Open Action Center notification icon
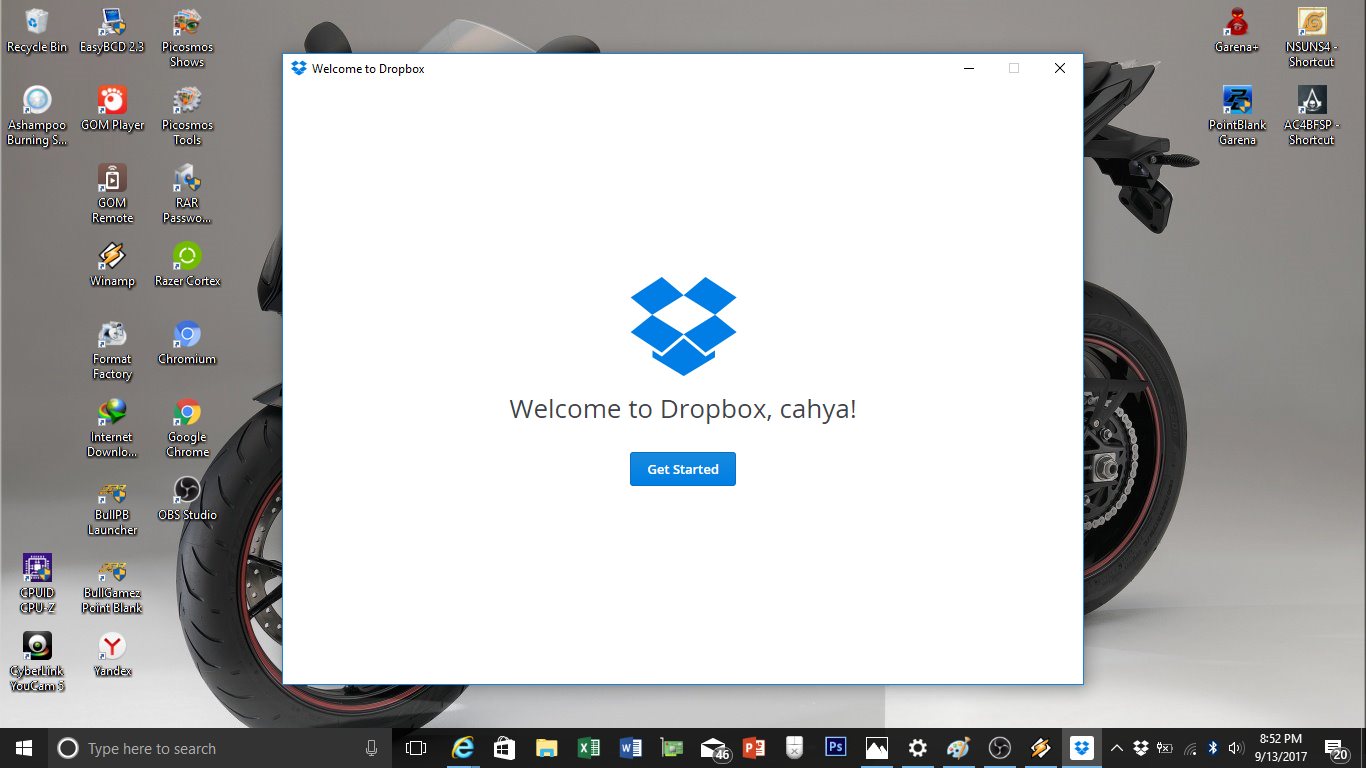Screen dimensions: 1366x768 point(1337,748)
